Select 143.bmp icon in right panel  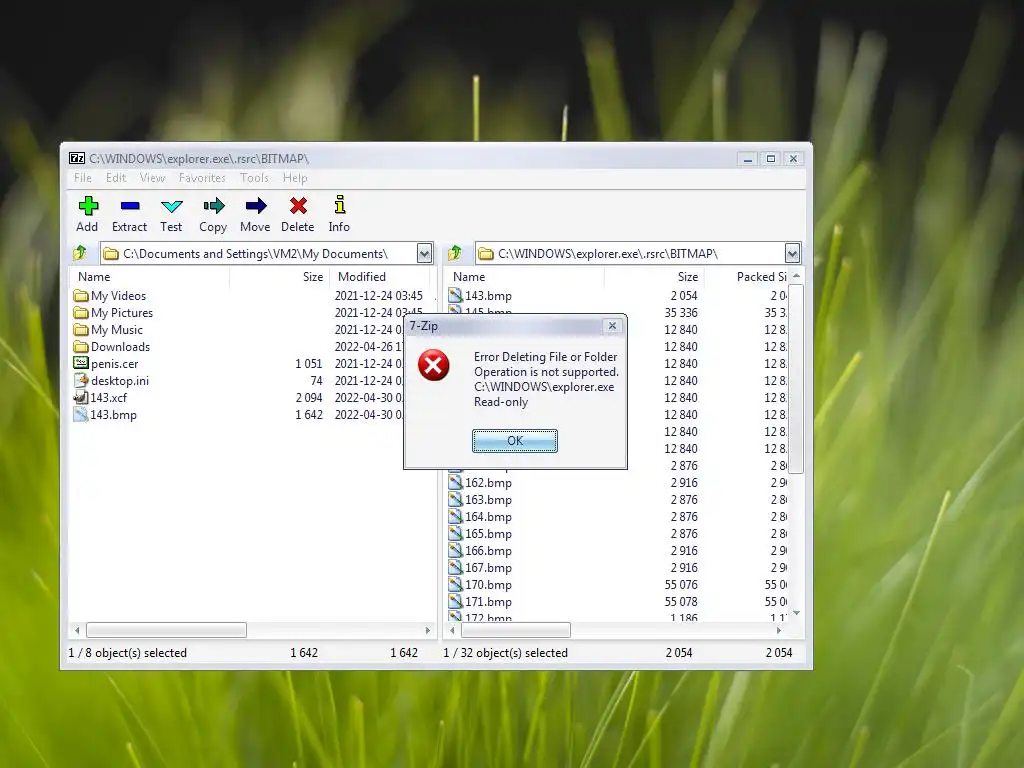coord(456,295)
